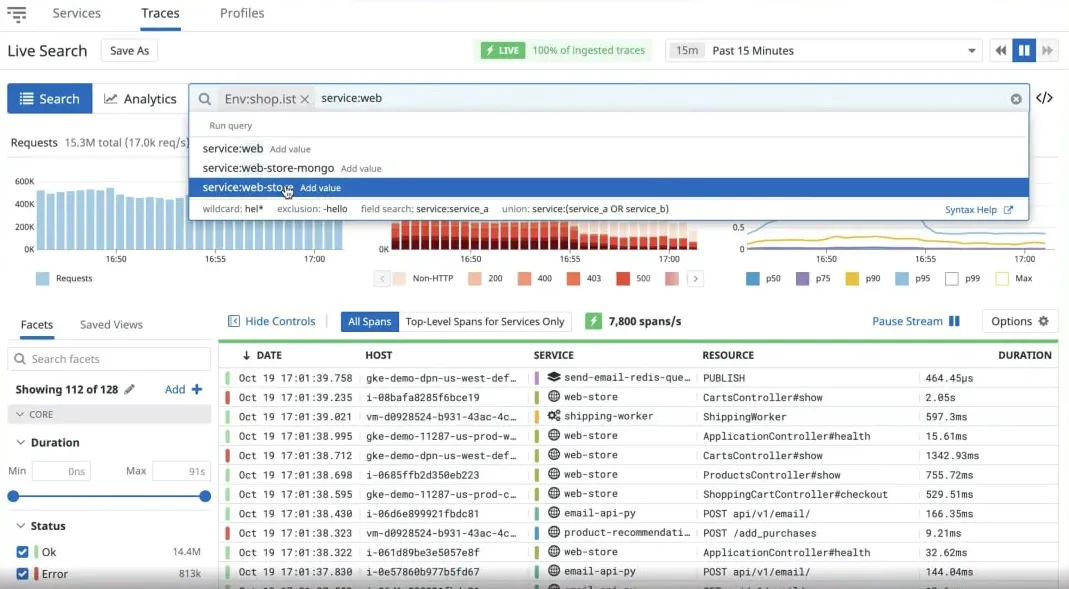This screenshot has width=1069, height=589.
Task: Collapse the CORE facet group
Action: (109, 414)
